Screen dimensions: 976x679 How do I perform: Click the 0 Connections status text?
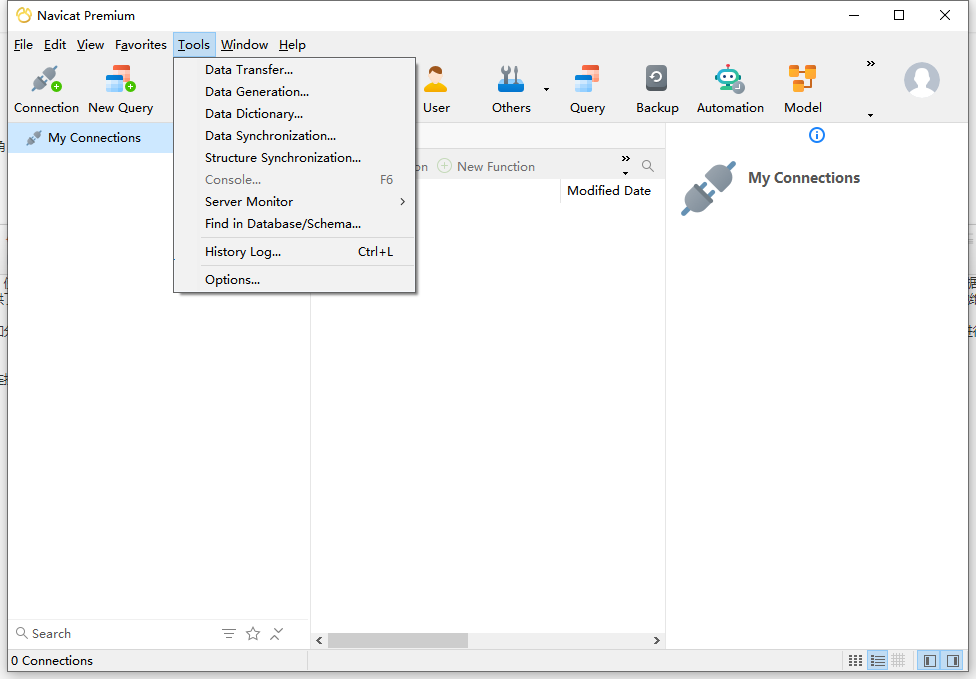(52, 660)
